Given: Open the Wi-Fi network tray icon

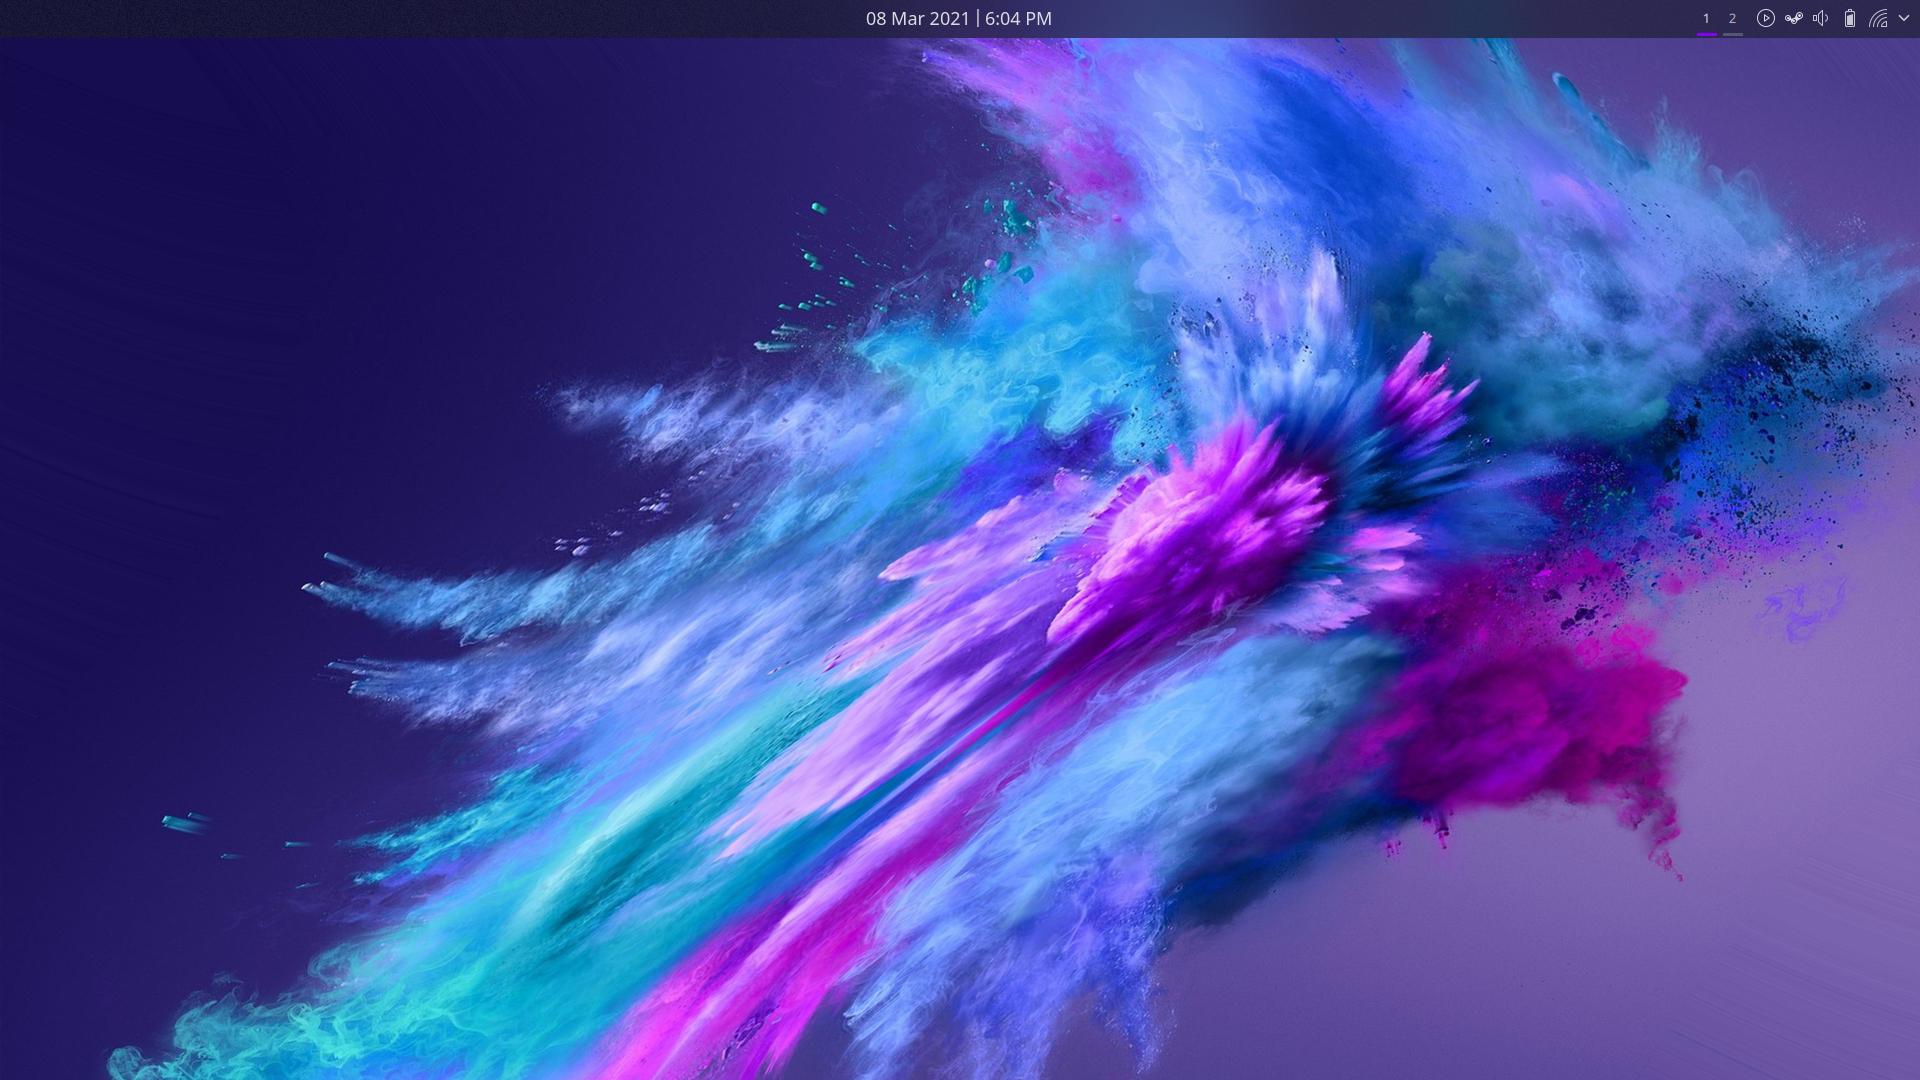Looking at the screenshot, I should point(1877,18).
